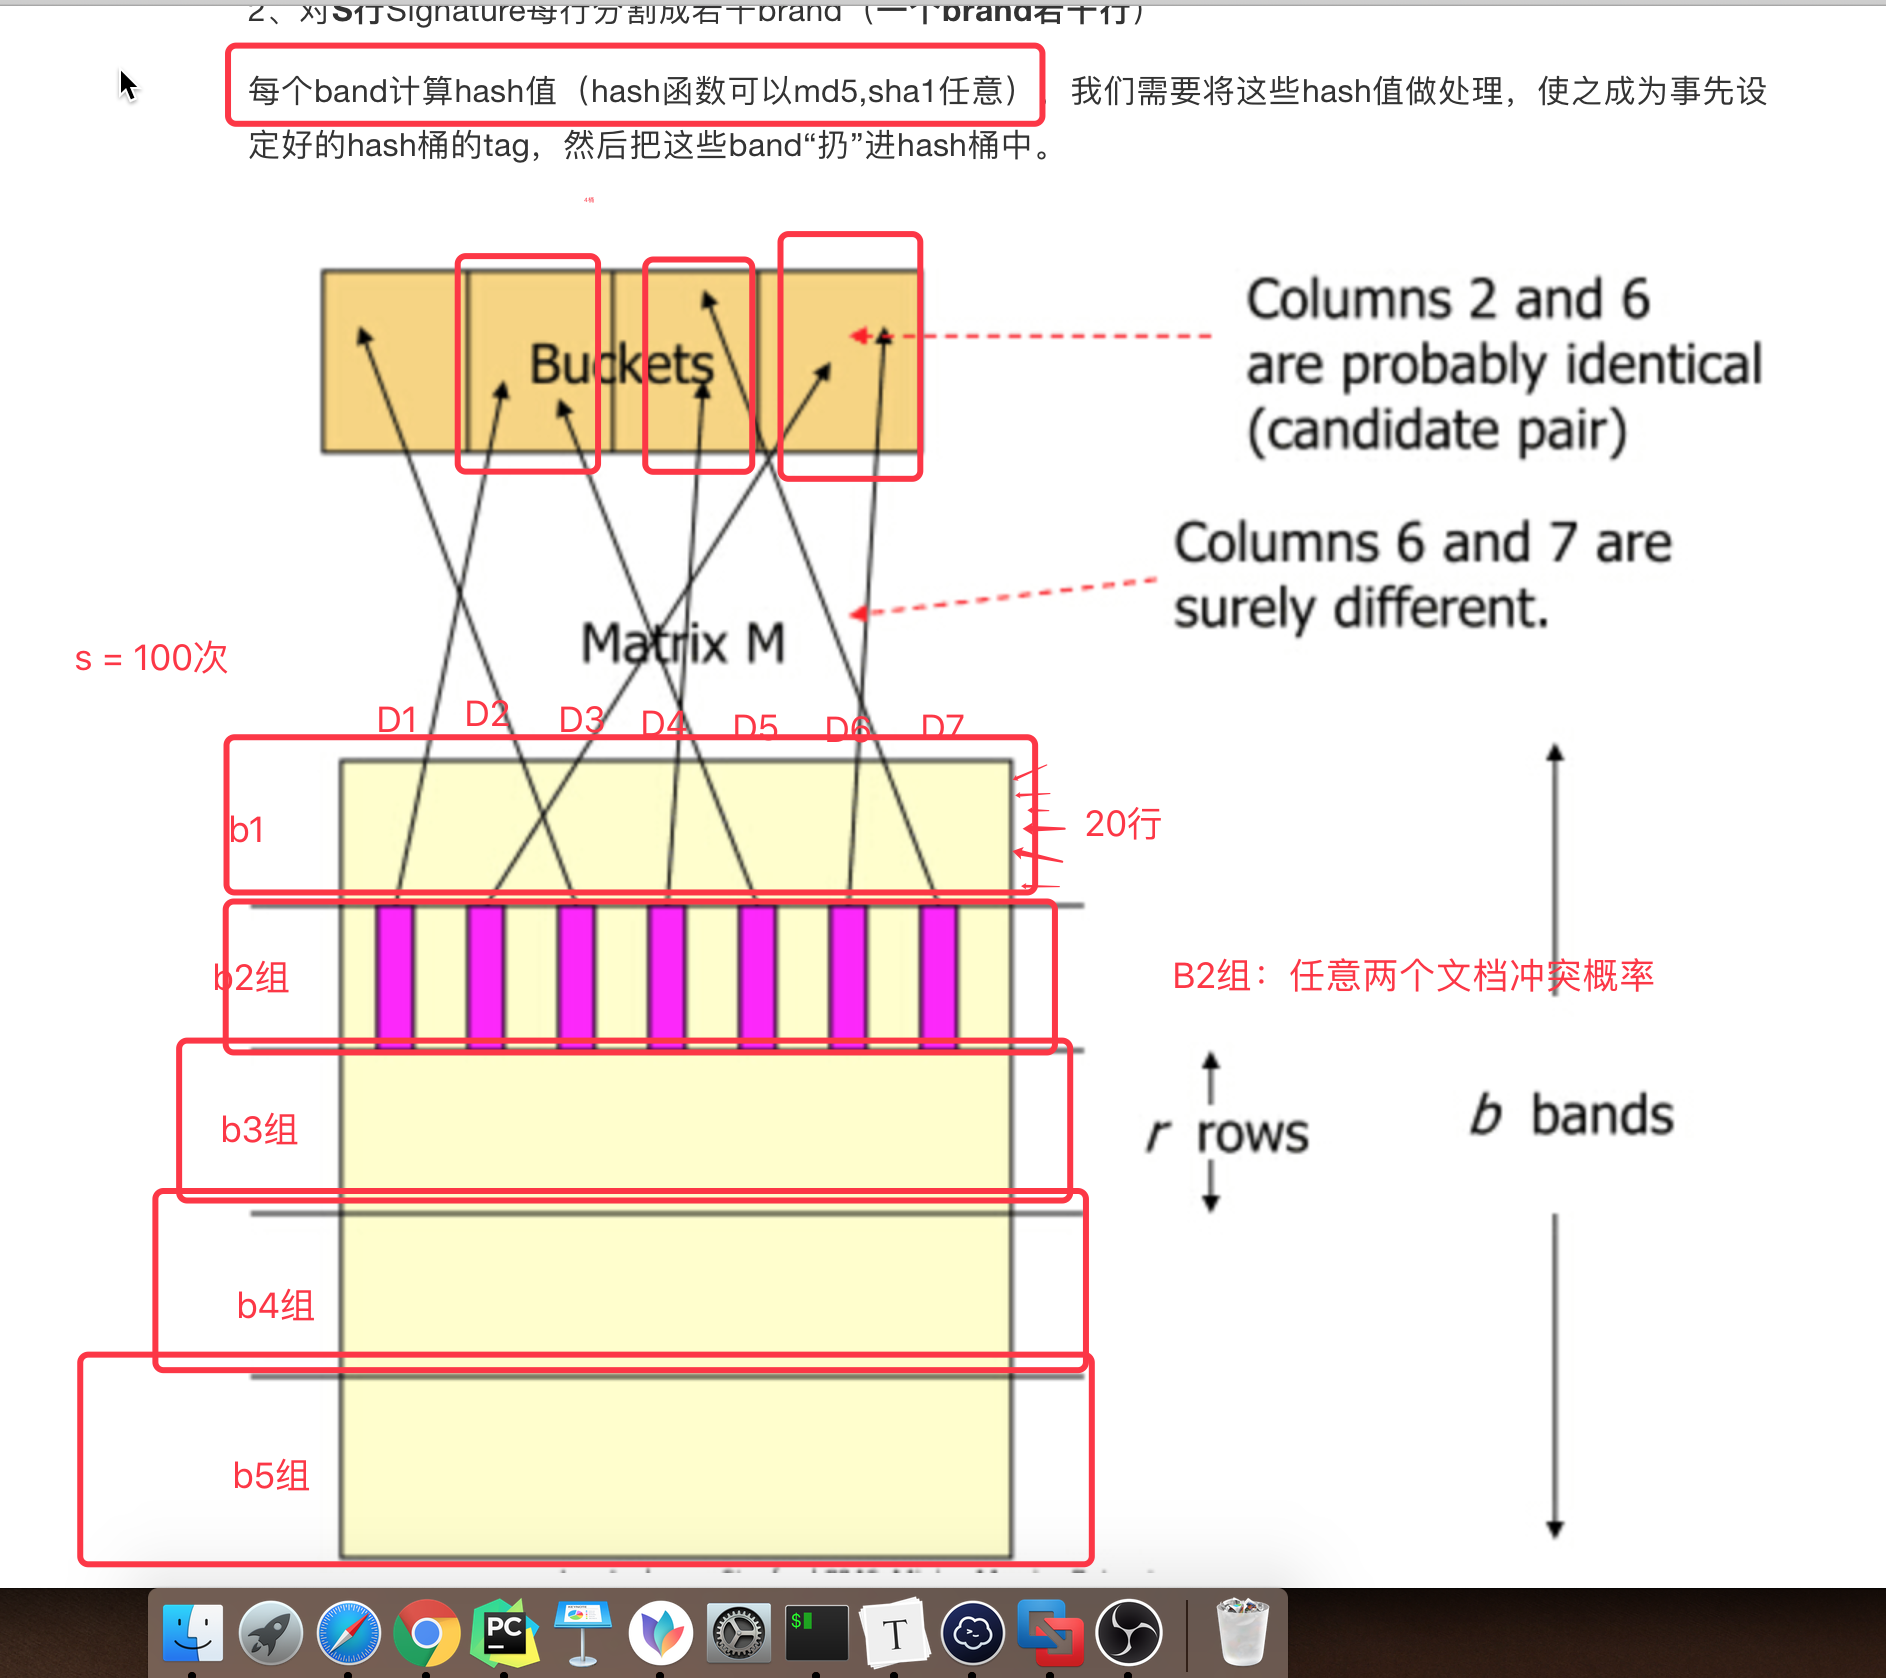The width and height of the screenshot is (1886, 1678).
Task: Click the text '每个band计算hash值' in red box
Action: tap(402, 91)
